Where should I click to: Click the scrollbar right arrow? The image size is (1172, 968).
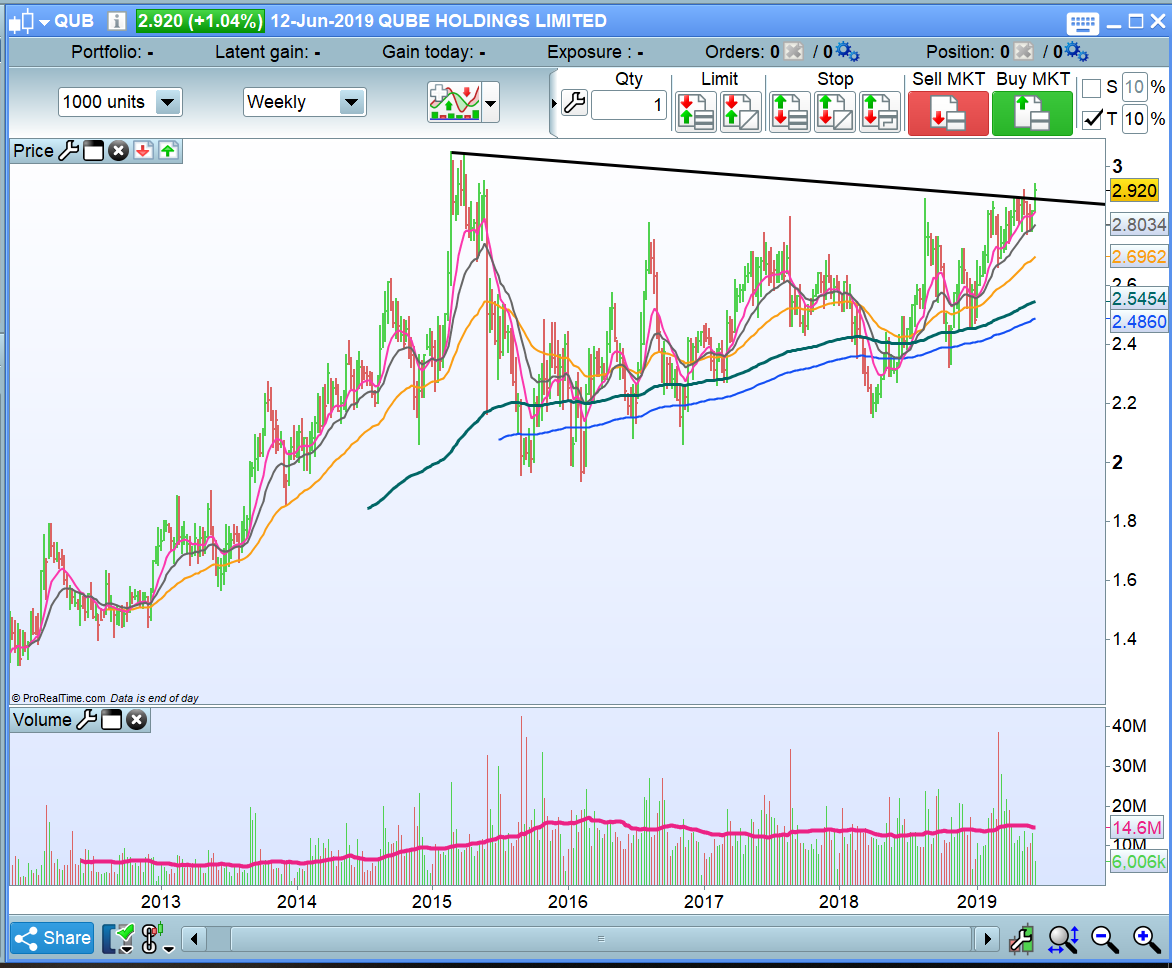click(x=987, y=939)
